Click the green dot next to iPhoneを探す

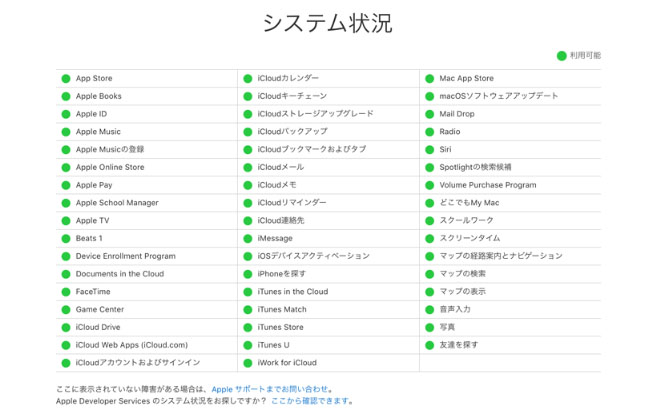click(248, 274)
